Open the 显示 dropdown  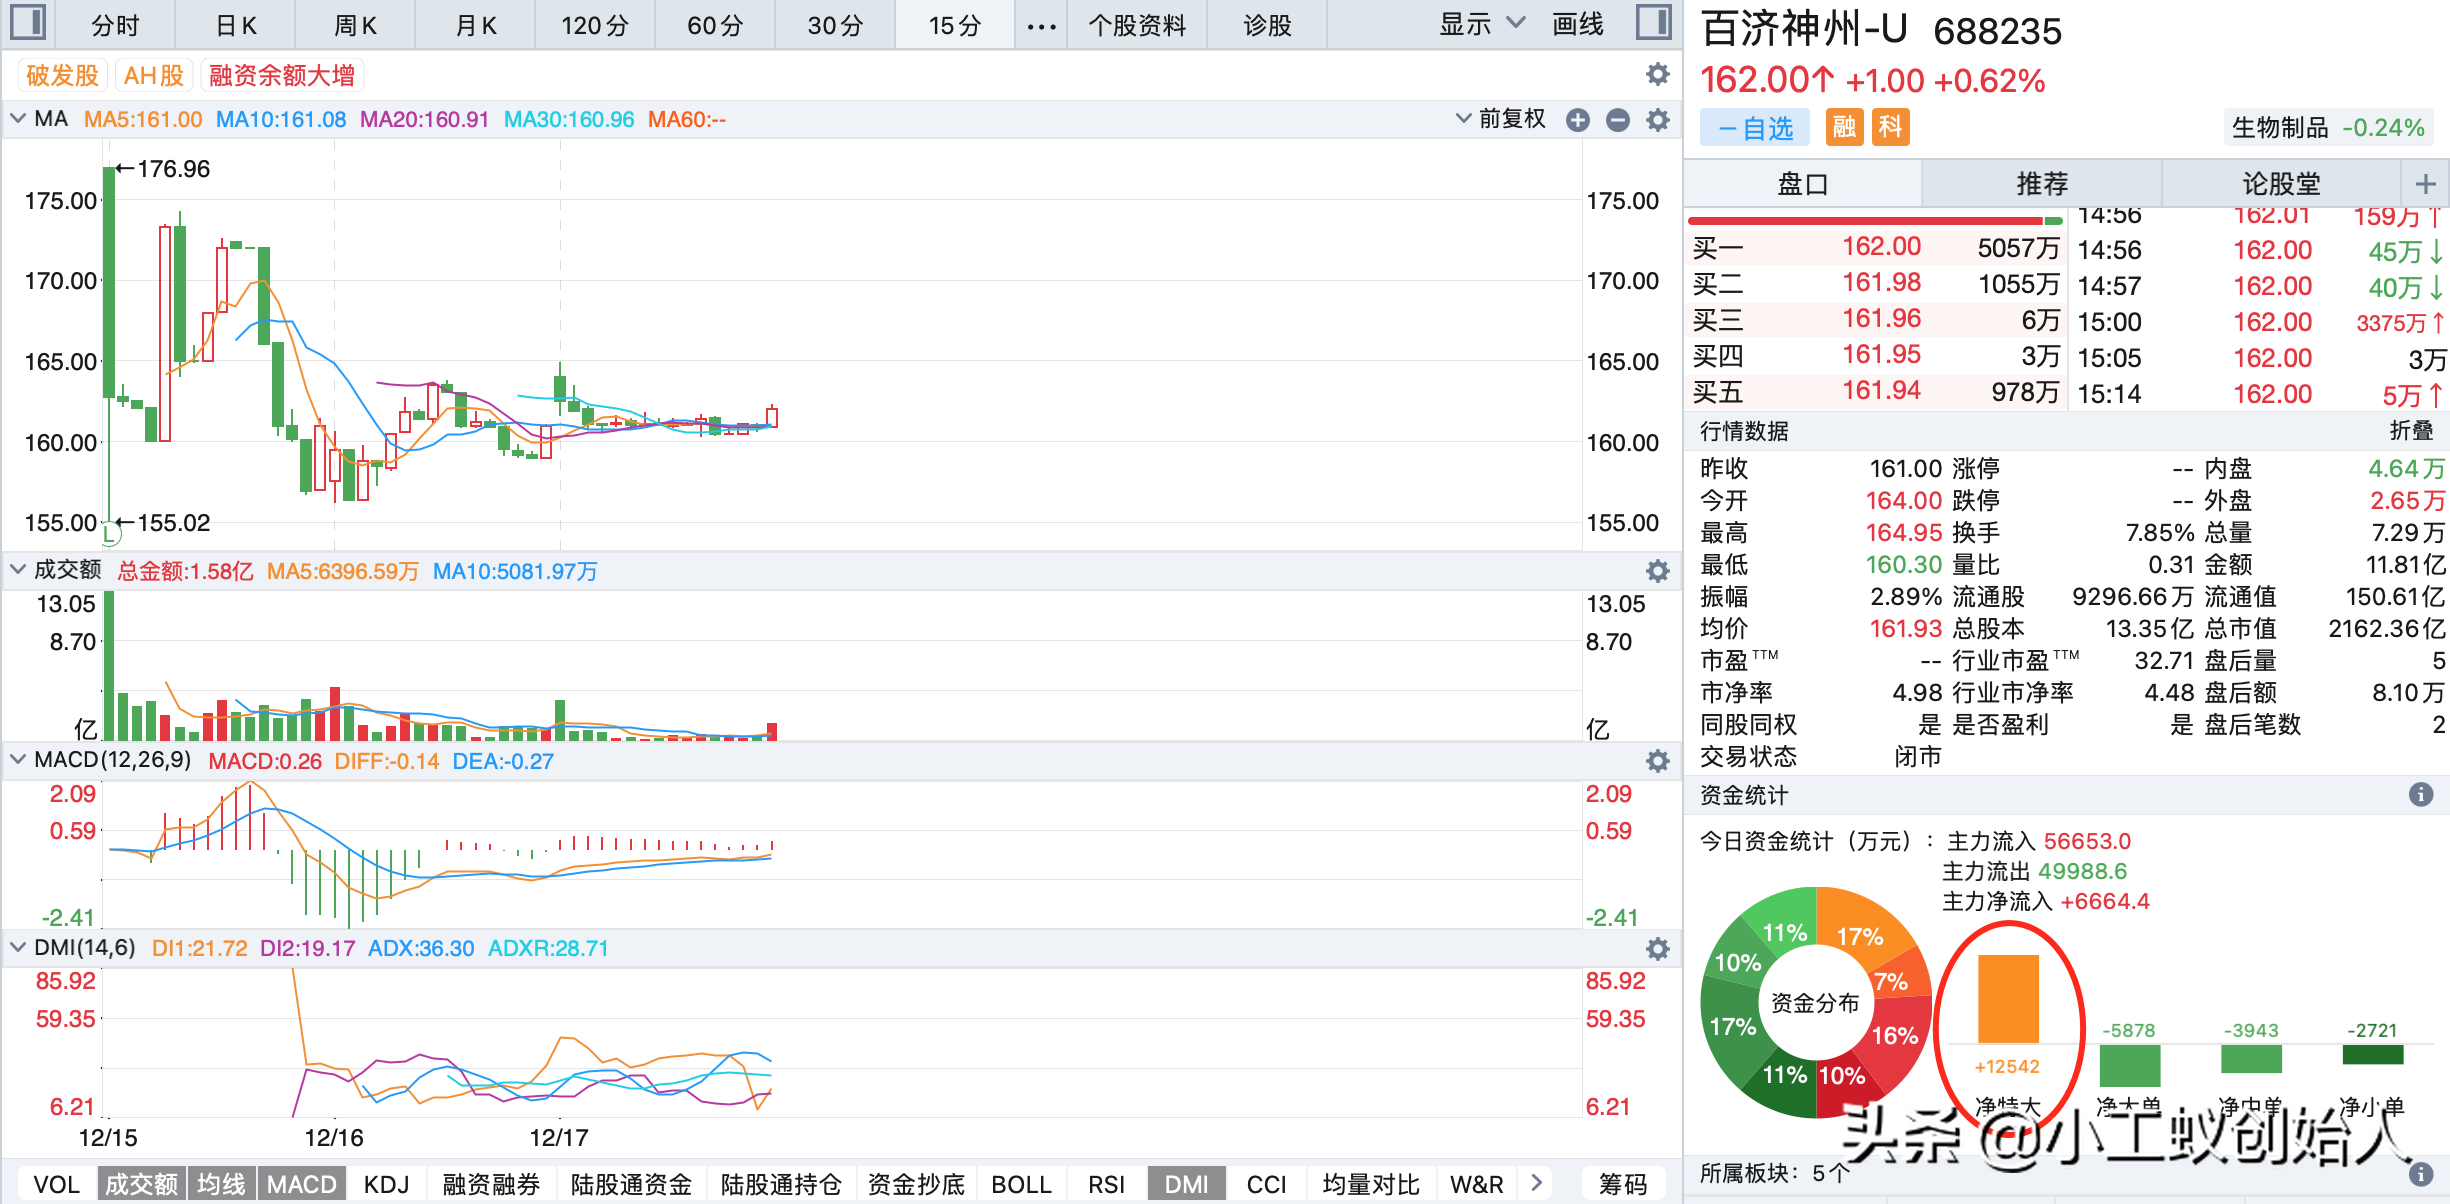click(x=1482, y=25)
